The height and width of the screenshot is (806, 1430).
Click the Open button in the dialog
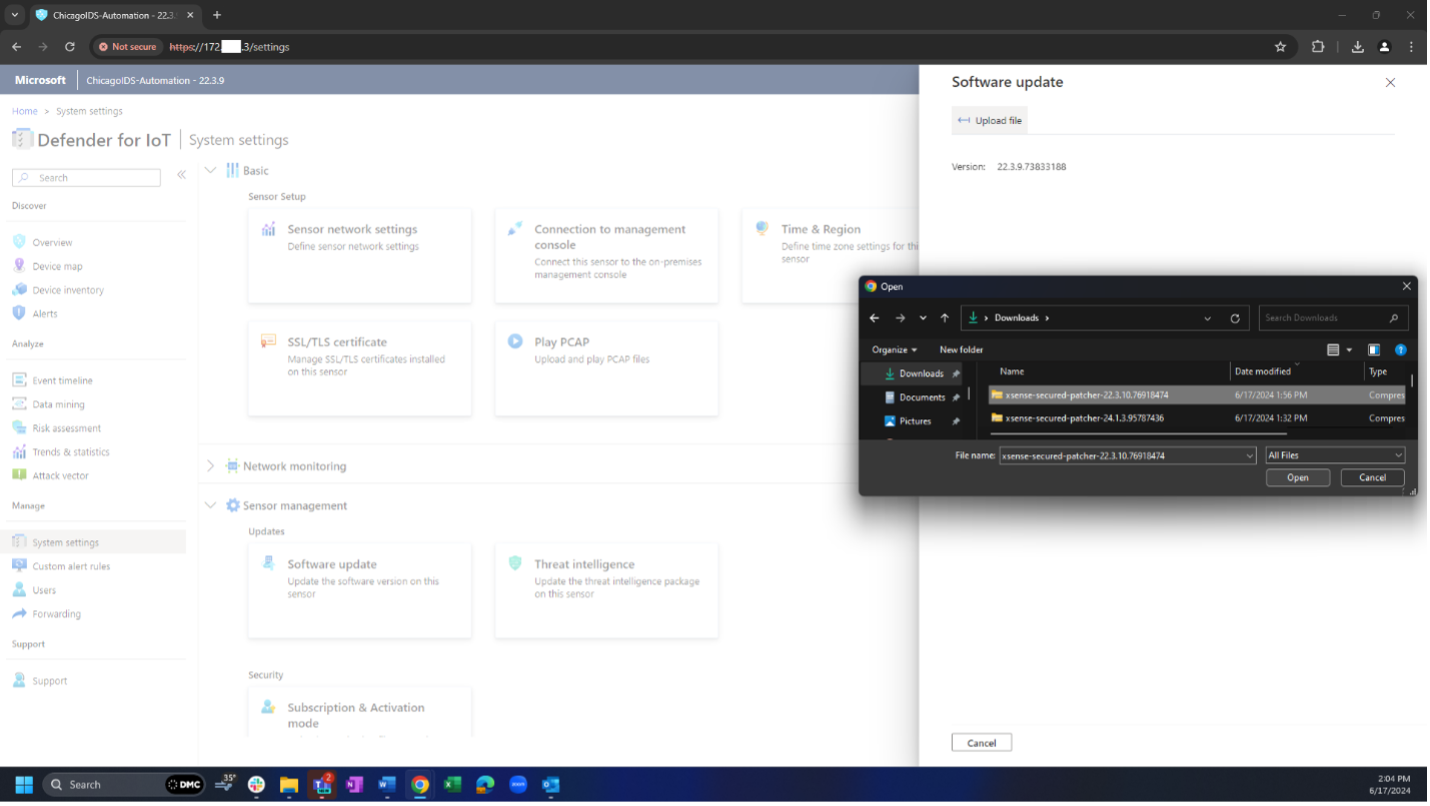click(x=1298, y=478)
